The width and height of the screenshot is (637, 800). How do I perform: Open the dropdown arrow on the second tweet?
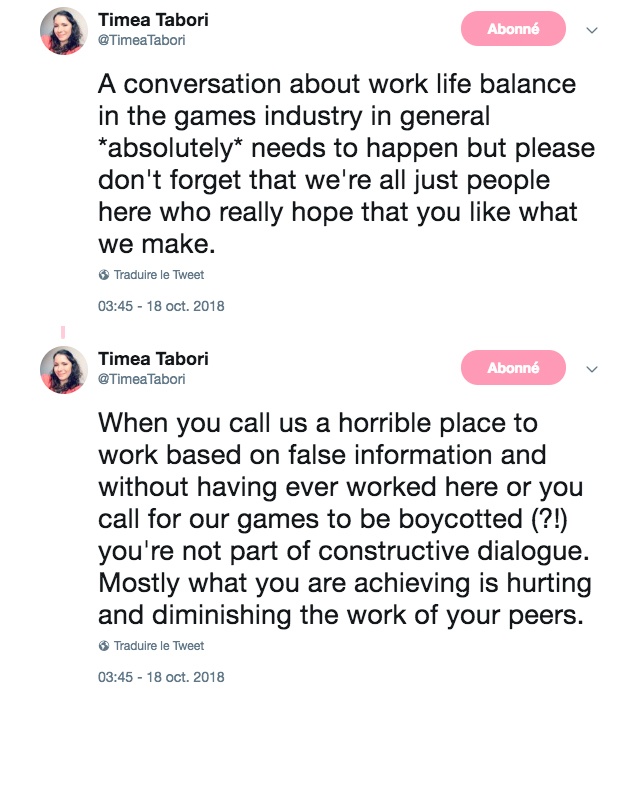(591, 370)
